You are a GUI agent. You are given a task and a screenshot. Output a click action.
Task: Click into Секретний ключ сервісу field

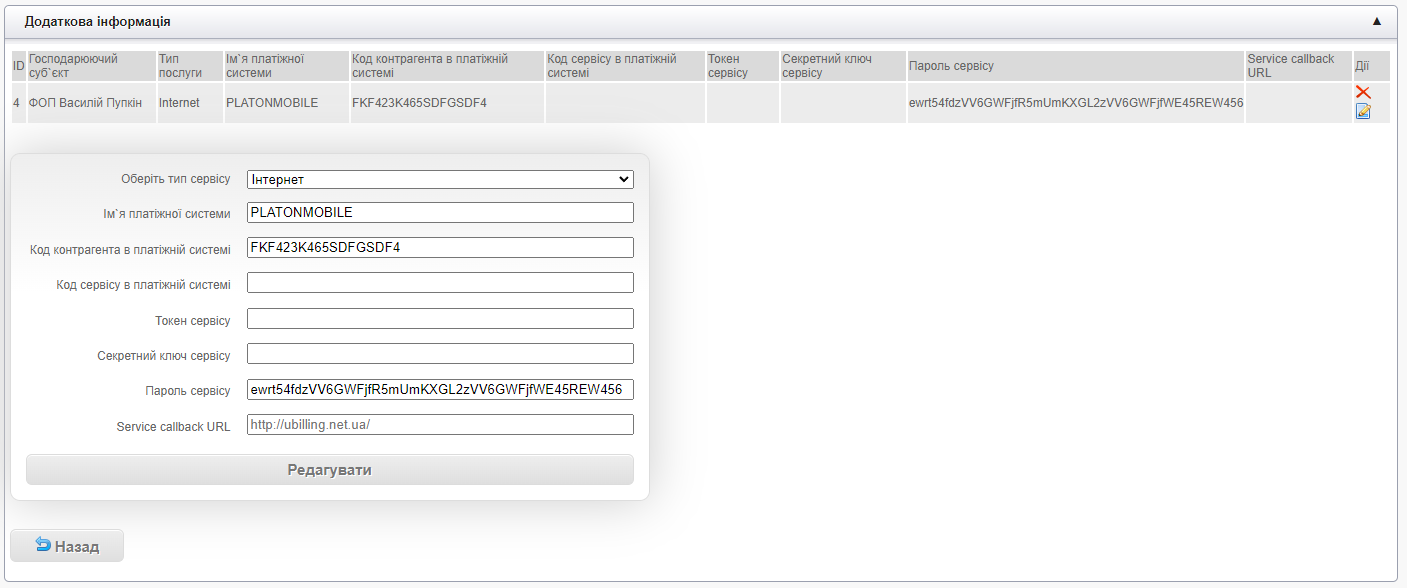pos(440,354)
